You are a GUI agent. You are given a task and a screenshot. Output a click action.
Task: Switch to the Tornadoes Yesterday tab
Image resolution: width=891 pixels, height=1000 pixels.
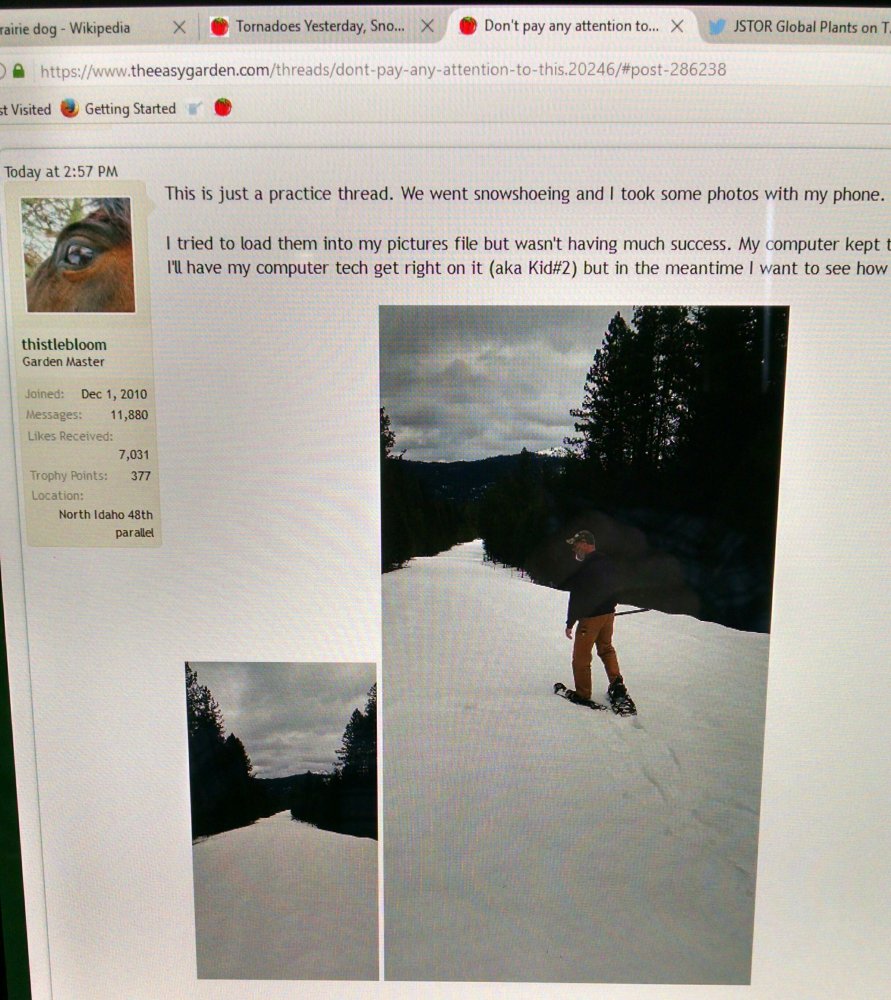tap(319, 26)
